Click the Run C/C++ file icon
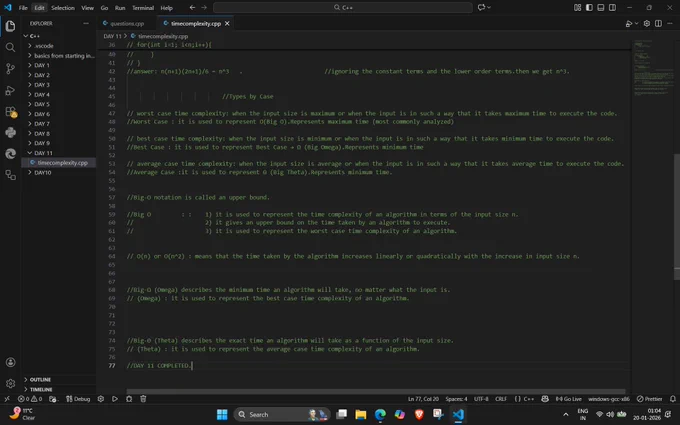Screen dimensions: 680x425 tap(629, 23)
